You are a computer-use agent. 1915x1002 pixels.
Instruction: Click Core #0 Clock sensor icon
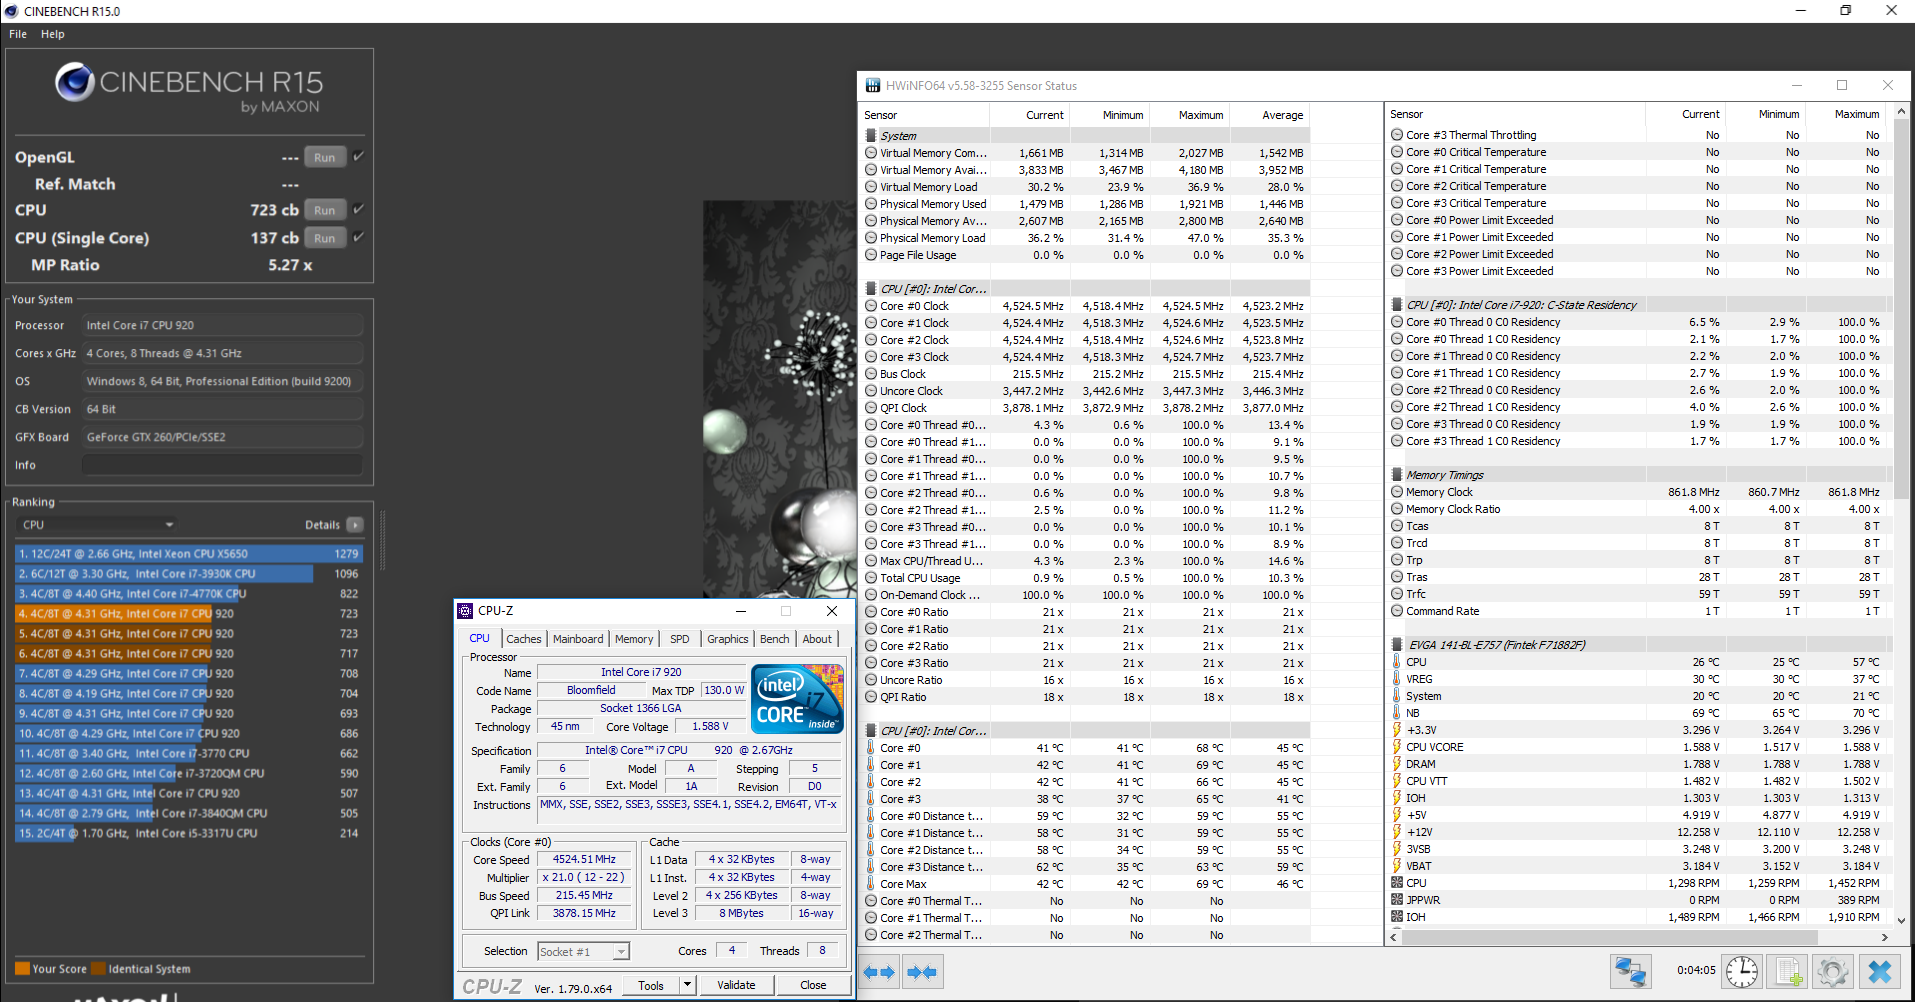tap(871, 306)
